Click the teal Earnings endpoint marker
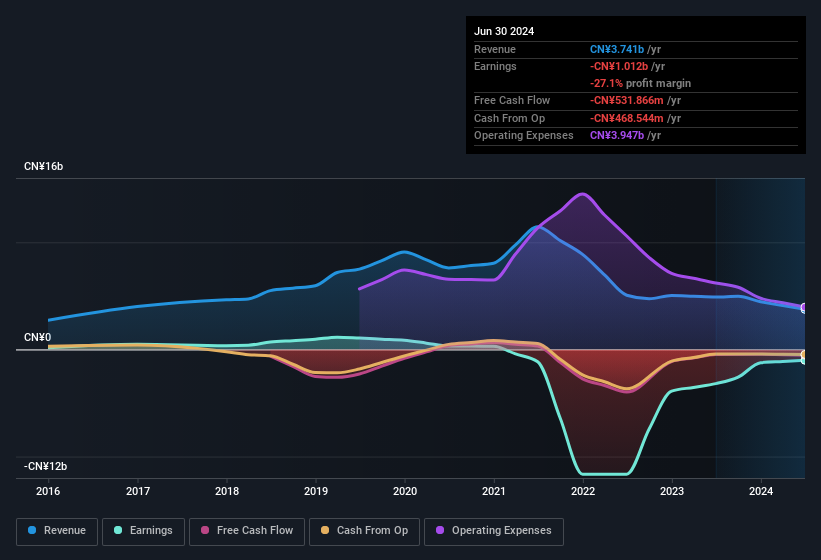Image resolution: width=821 pixels, height=560 pixels. pos(804,361)
